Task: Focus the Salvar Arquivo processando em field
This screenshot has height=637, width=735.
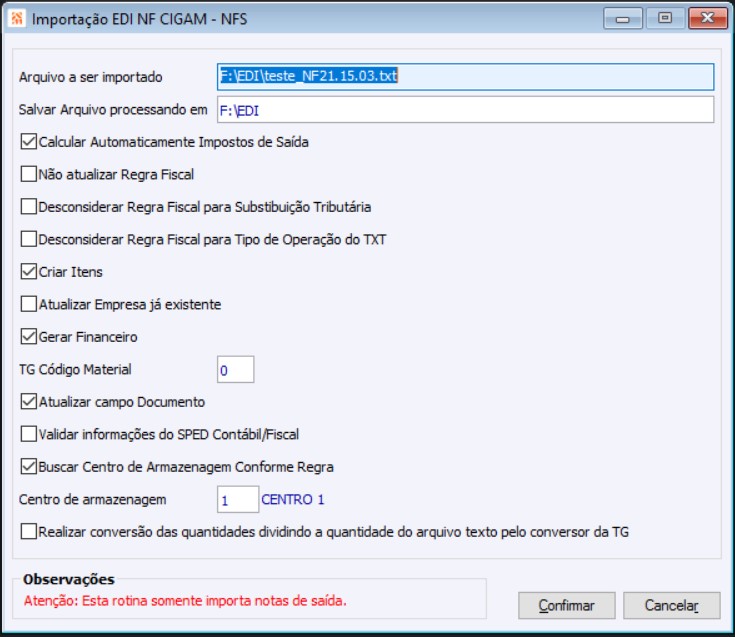Action: point(465,109)
